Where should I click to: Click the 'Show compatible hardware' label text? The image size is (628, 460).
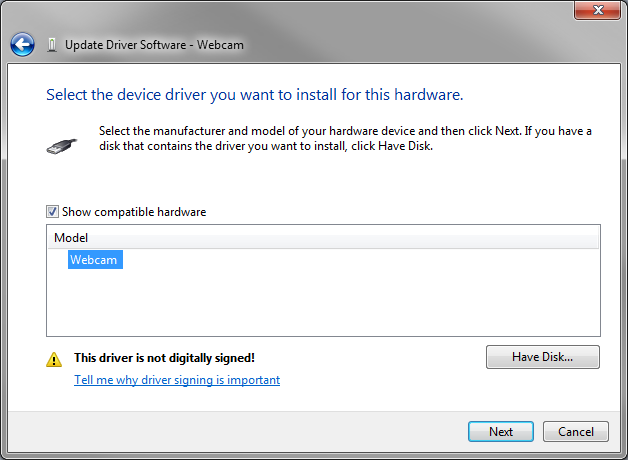(133, 212)
